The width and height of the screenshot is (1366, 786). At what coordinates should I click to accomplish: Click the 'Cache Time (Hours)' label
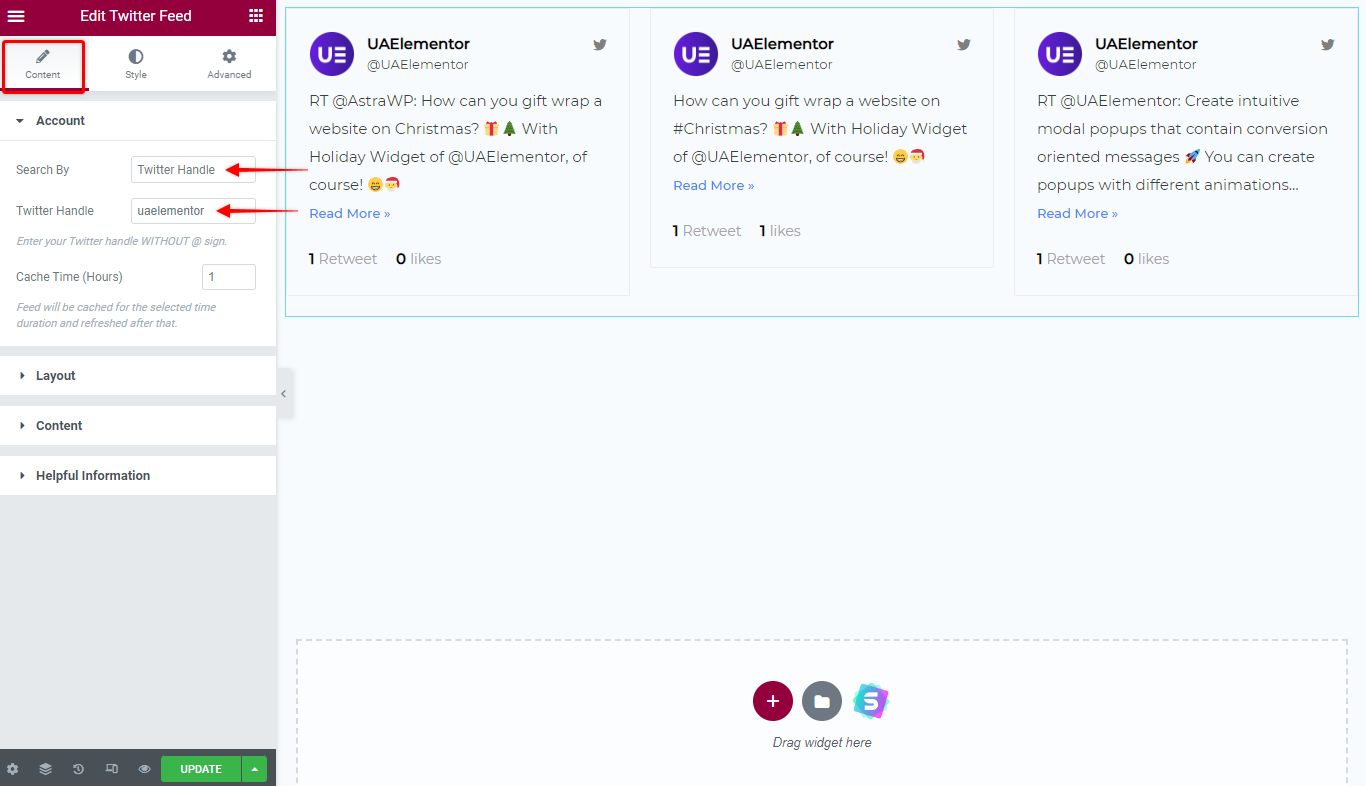point(69,277)
